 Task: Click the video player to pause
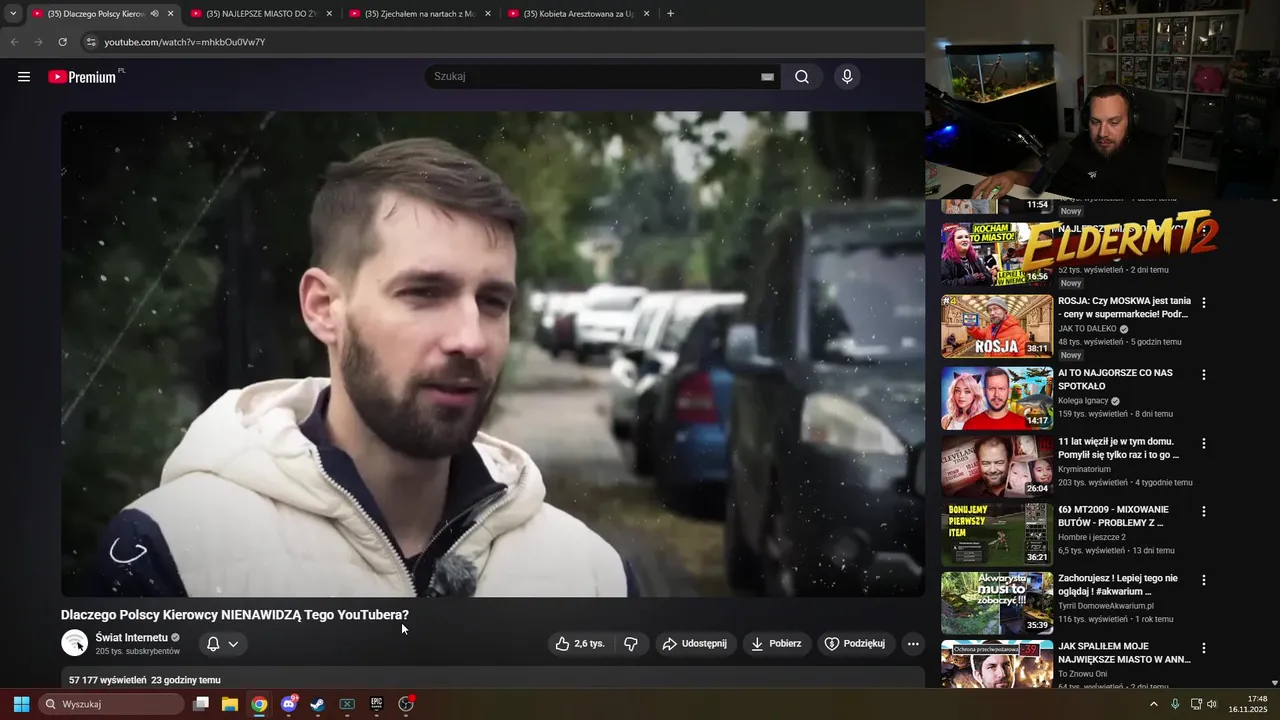coord(493,354)
